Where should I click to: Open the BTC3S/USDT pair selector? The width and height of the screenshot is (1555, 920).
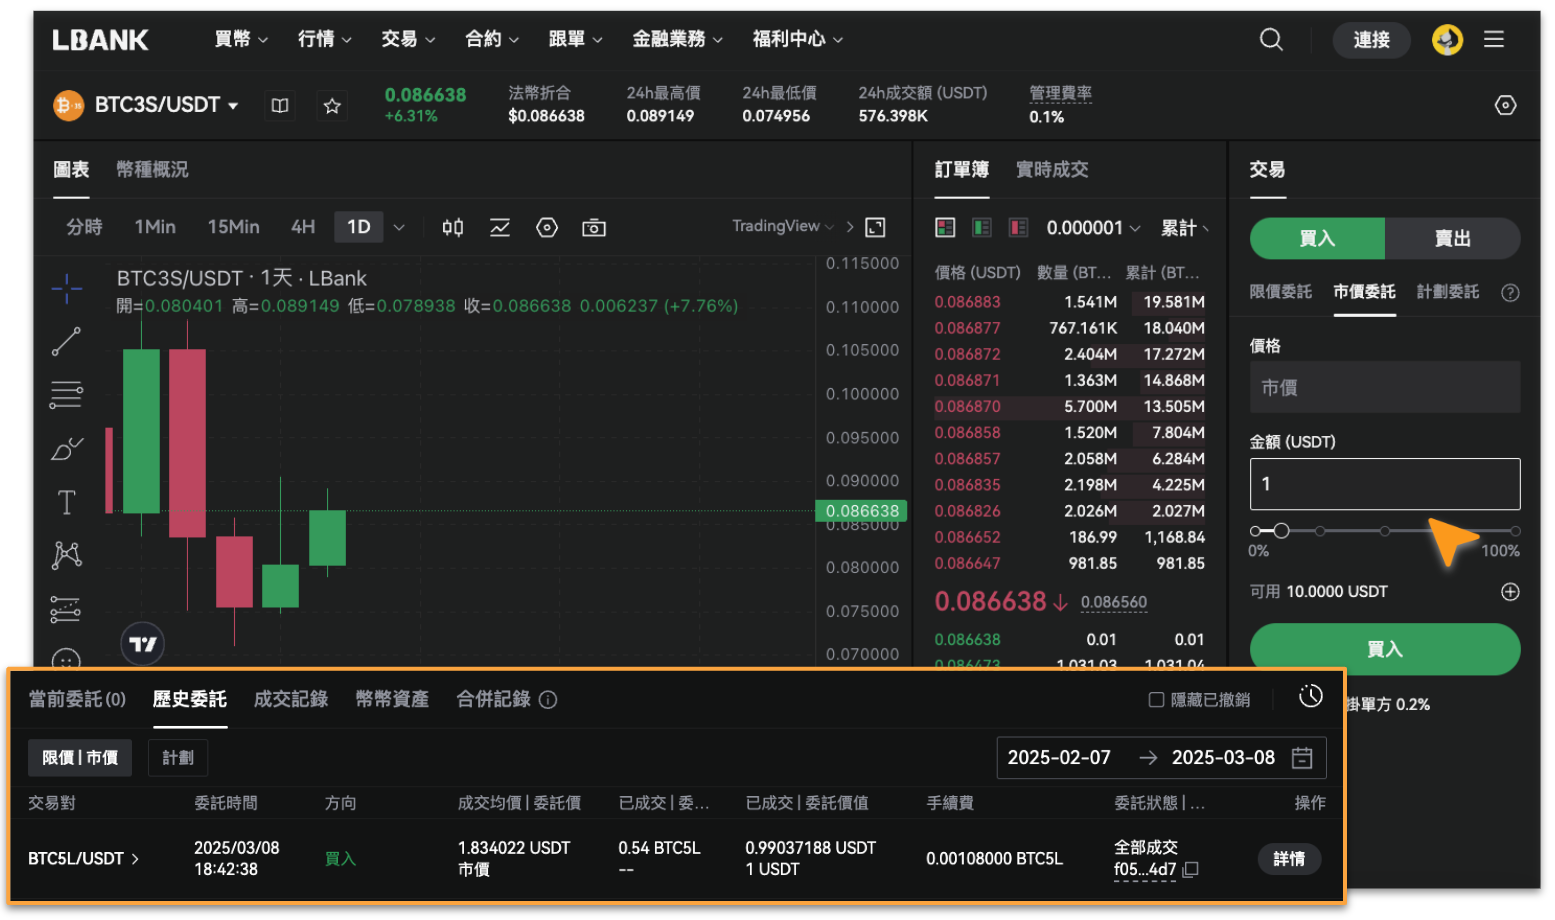[x=166, y=105]
